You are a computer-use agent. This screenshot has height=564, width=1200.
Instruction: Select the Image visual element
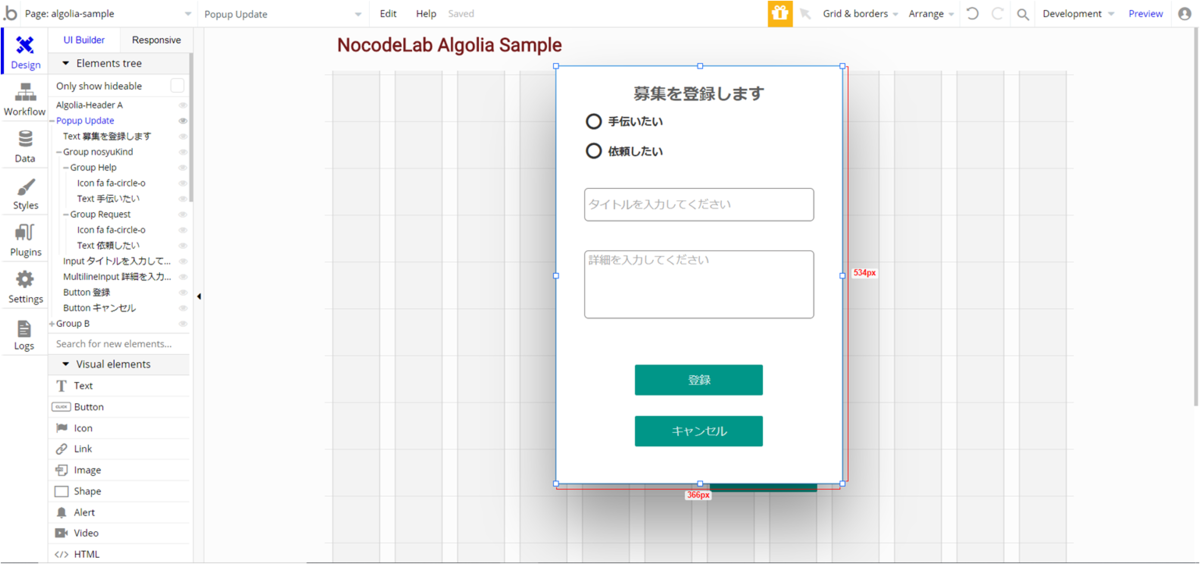pos(118,470)
